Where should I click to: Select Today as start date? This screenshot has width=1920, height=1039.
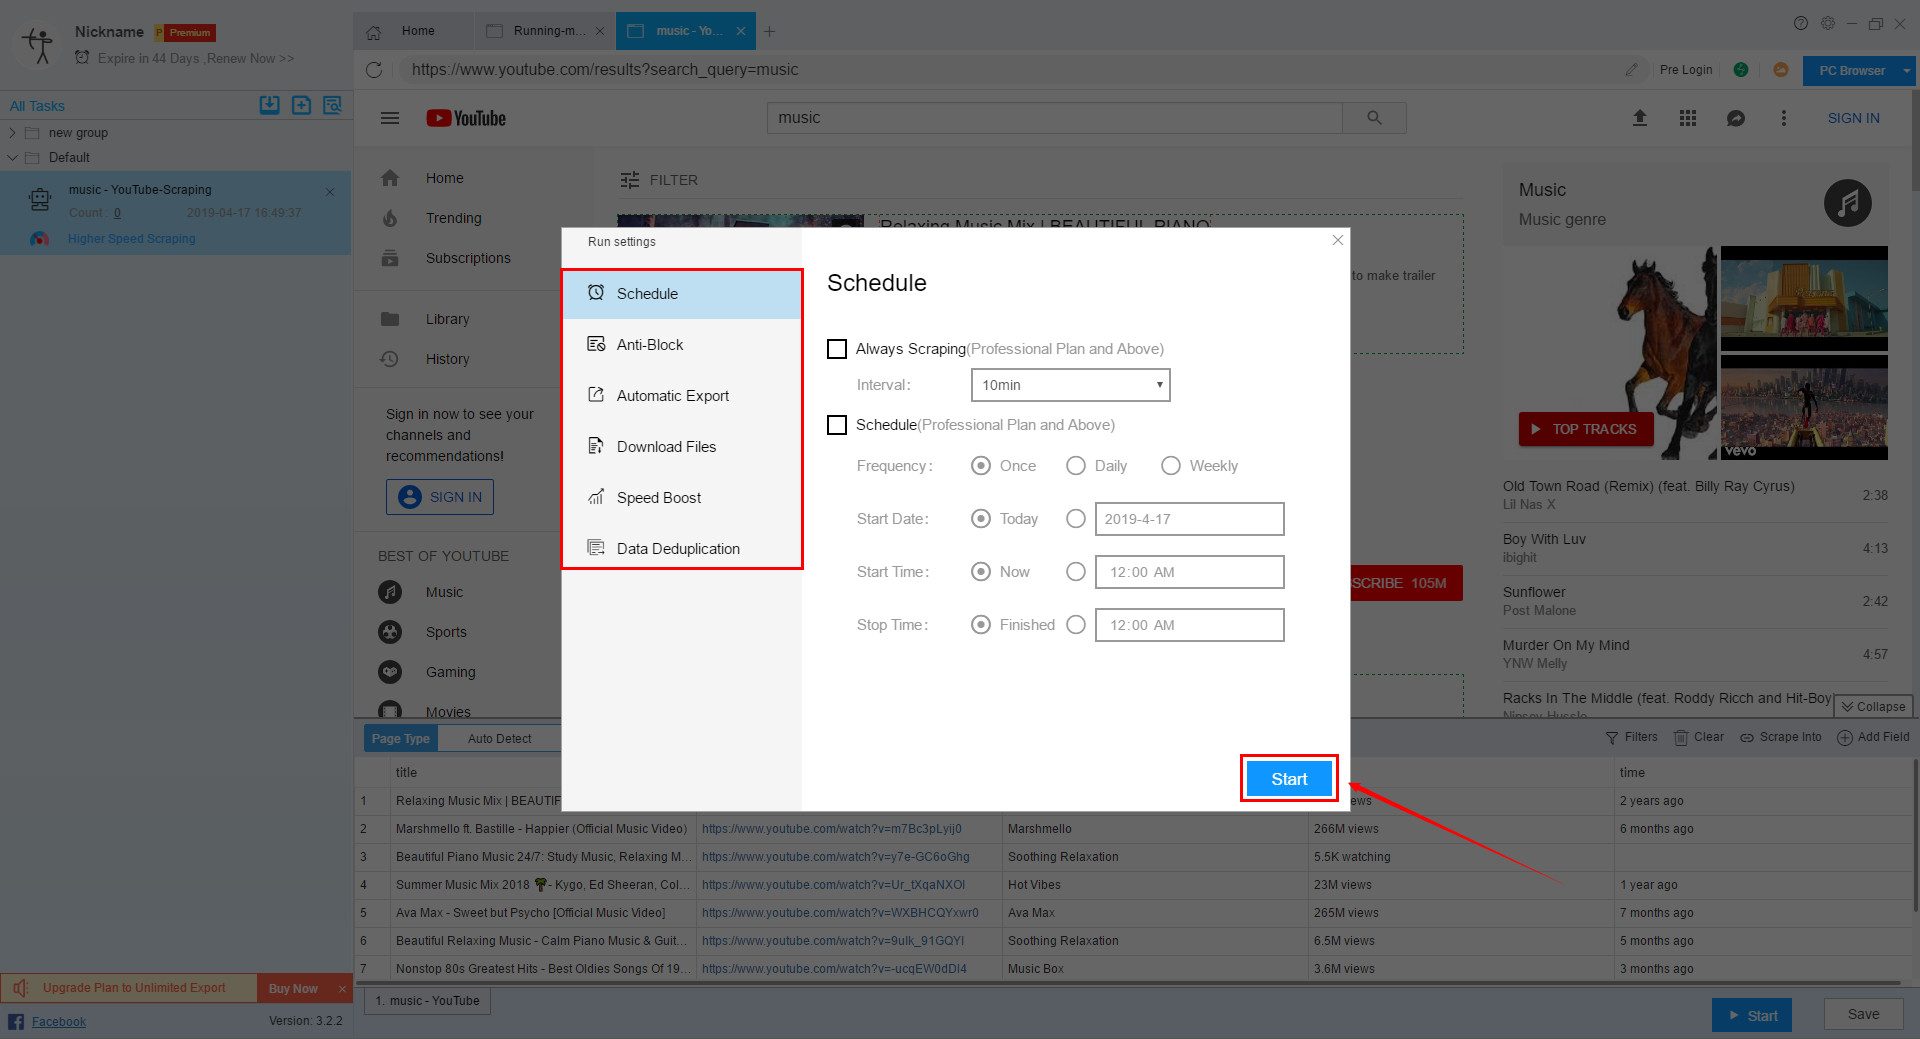[981, 519]
